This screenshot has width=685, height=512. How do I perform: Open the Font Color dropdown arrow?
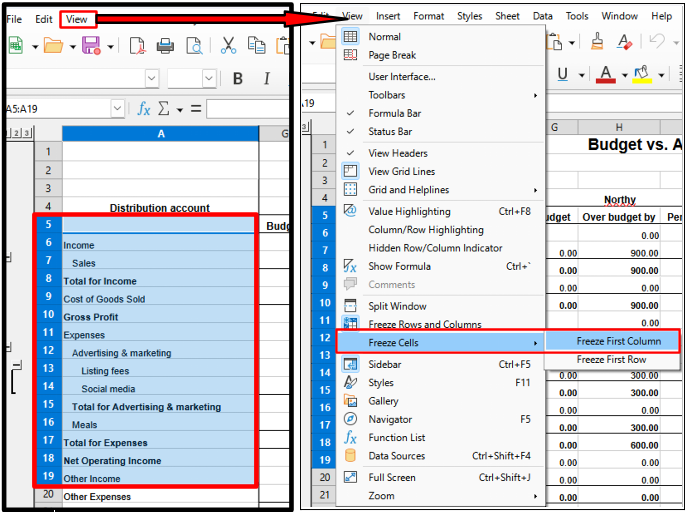coord(625,76)
